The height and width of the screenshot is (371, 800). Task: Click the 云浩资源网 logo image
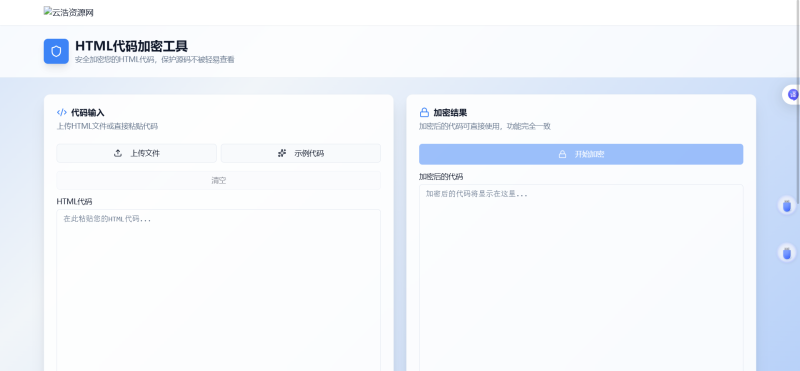(68, 12)
